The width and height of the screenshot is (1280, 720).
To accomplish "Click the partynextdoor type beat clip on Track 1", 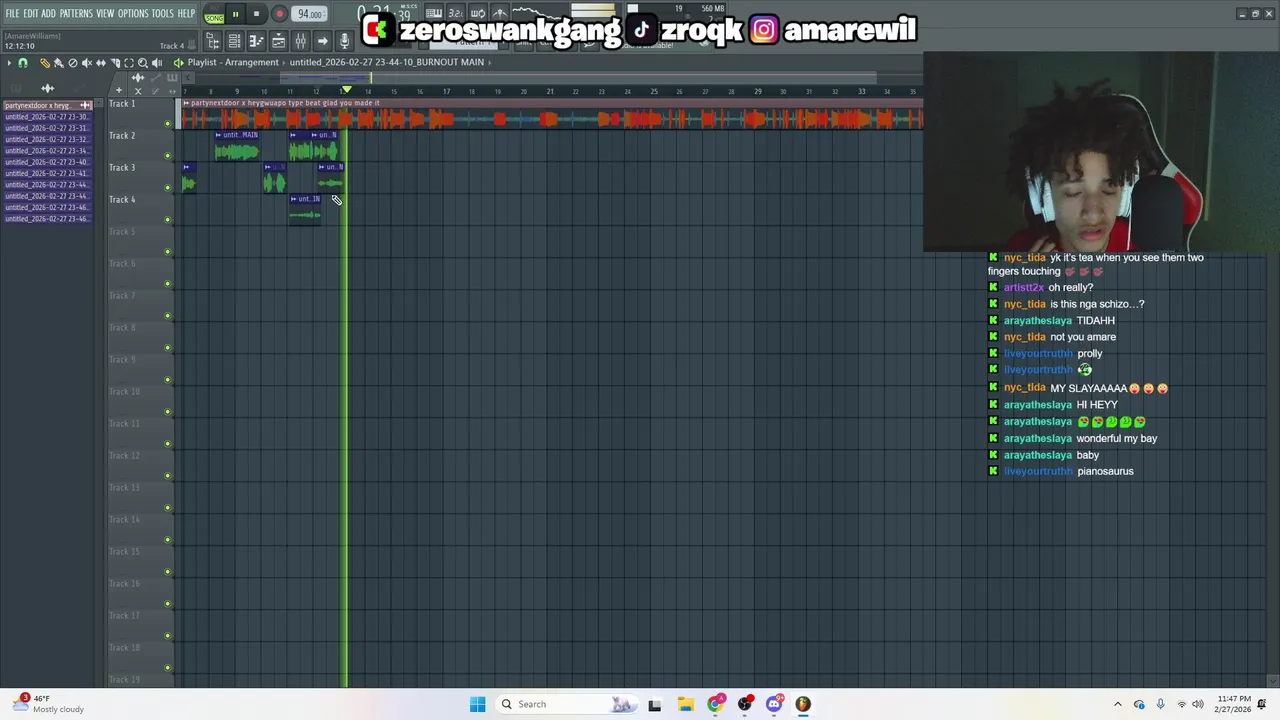I will pos(550,115).
